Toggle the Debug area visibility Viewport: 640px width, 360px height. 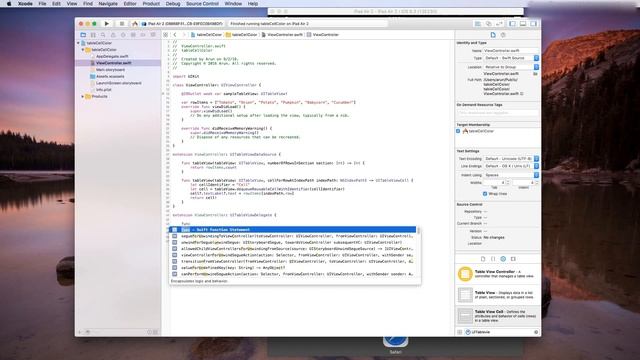click(x=523, y=24)
